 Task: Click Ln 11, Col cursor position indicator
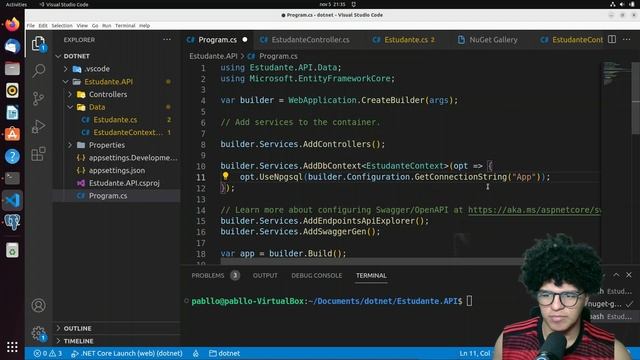[475, 353]
